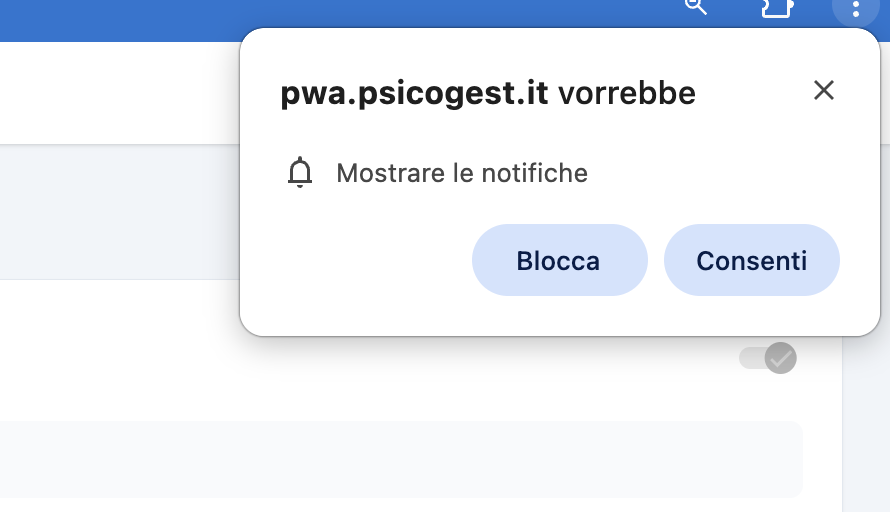This screenshot has height=512, width=890.
Task: Block notifications from pwa.psicogest.it
Action: tap(558, 261)
